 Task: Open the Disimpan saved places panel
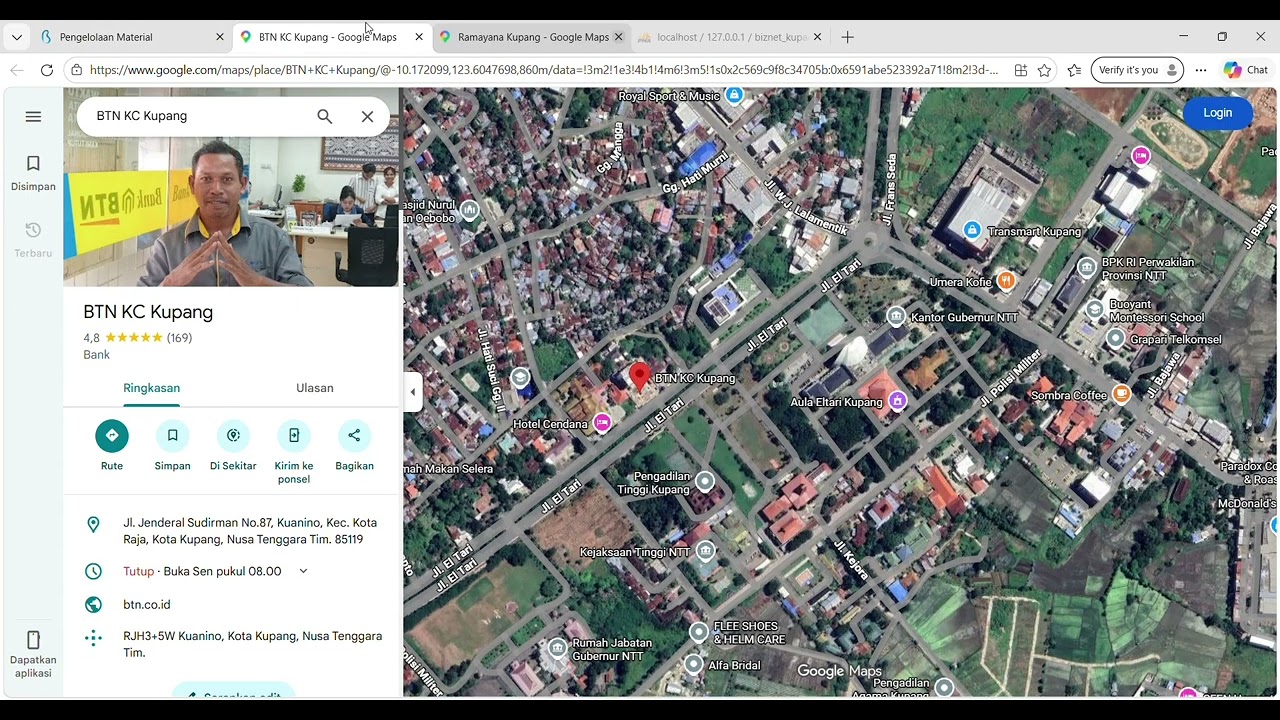coord(33,173)
